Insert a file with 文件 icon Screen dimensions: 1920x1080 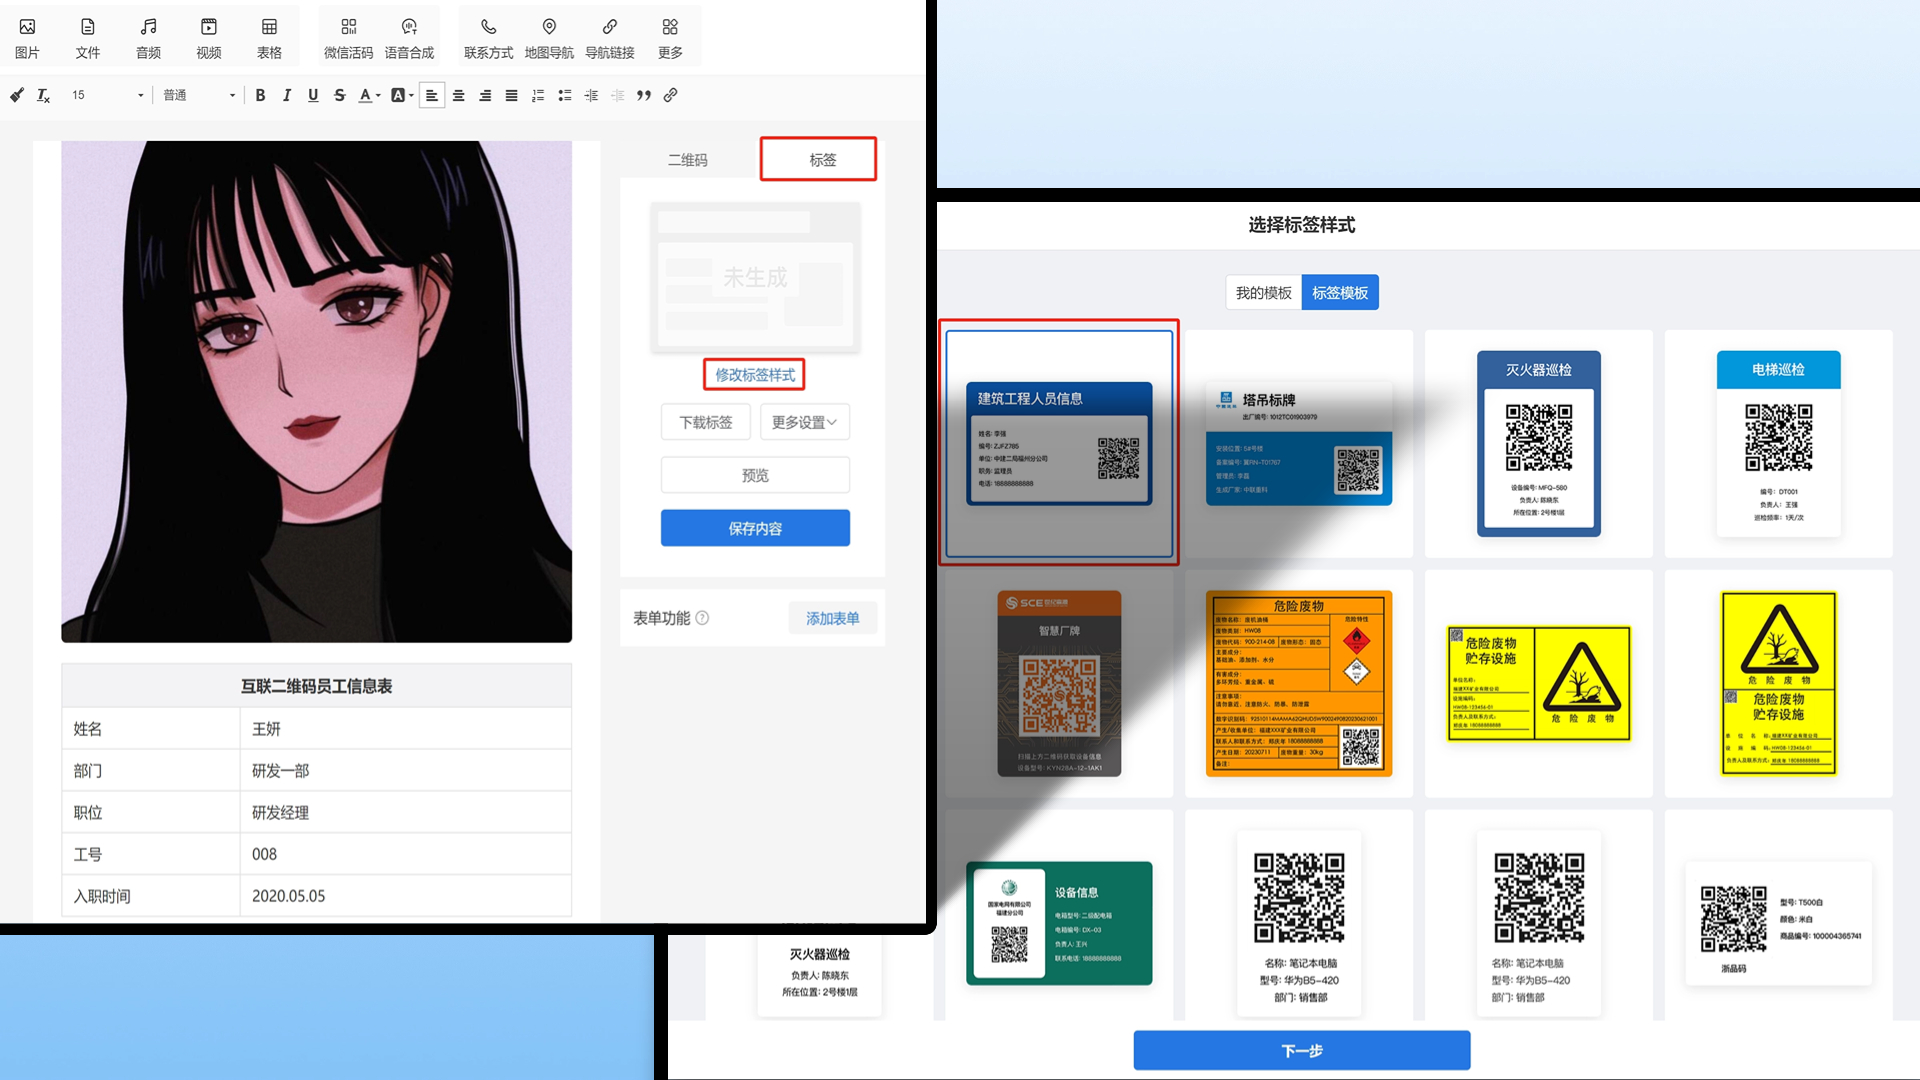click(x=88, y=38)
